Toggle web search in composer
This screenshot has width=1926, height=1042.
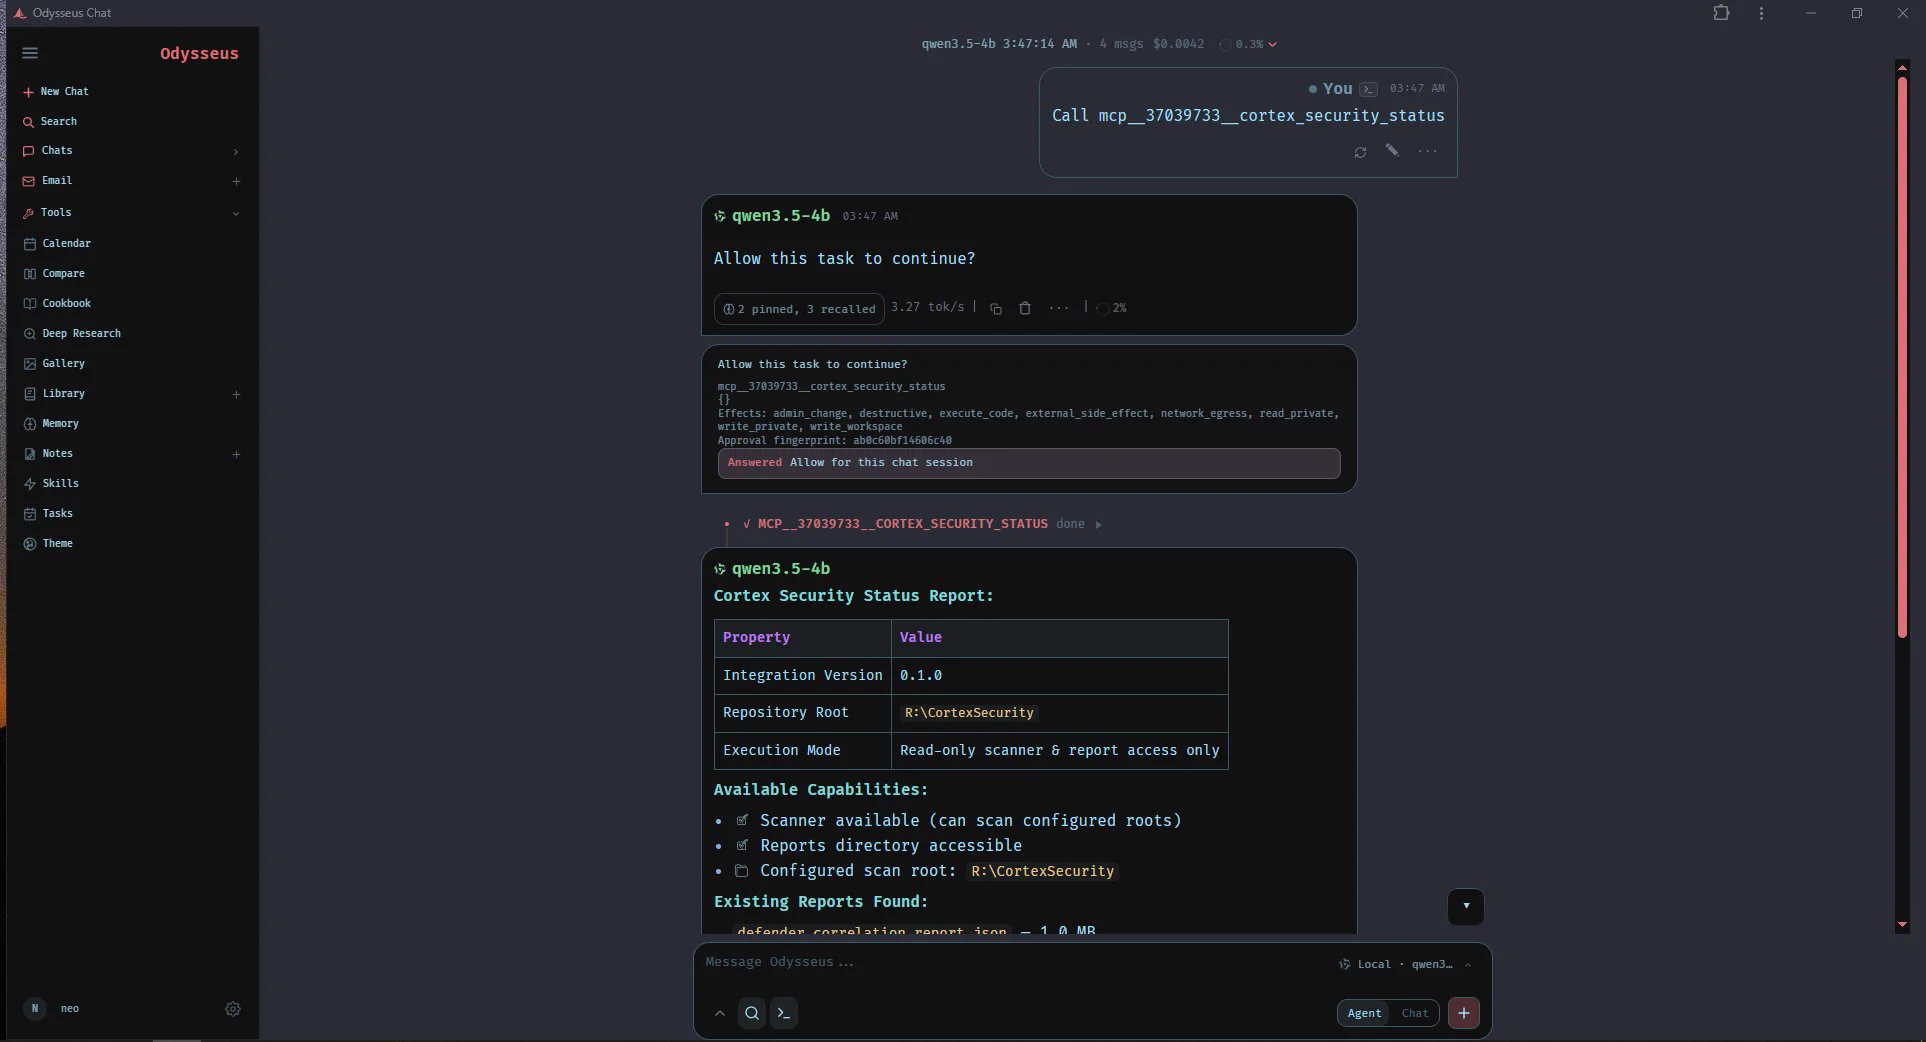(752, 1013)
